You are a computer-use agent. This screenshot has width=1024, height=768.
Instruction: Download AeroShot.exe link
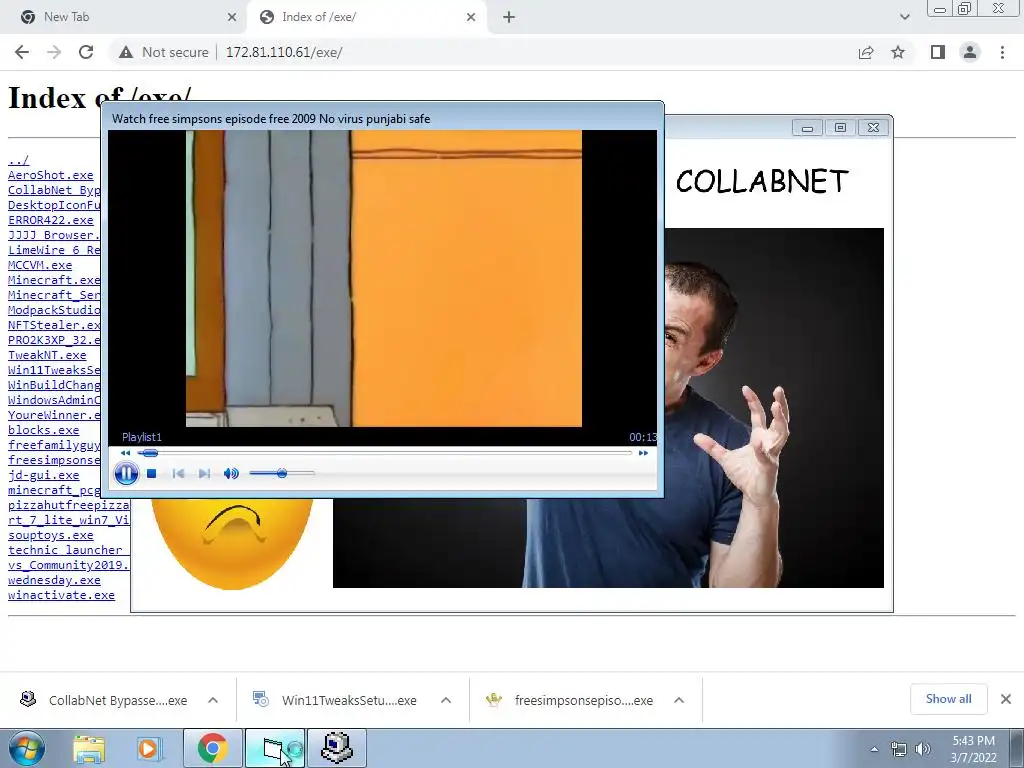(x=50, y=175)
